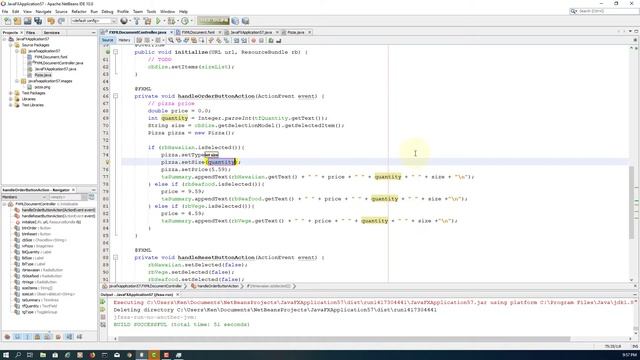Open the File menu
Screen dimensions: 640x360
pos(5,11)
